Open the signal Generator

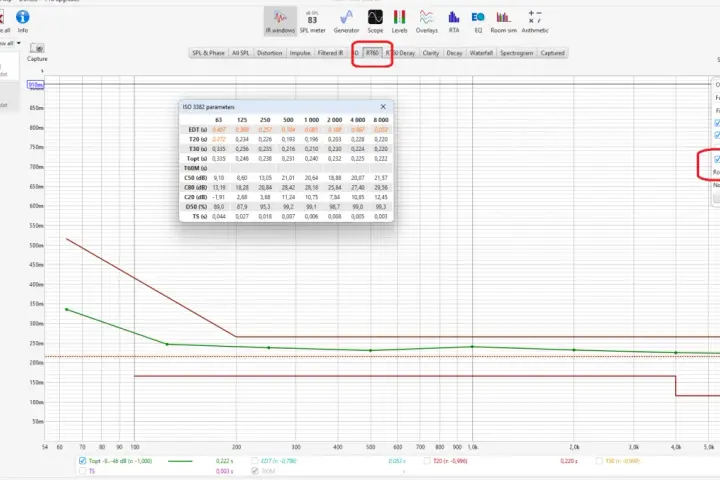pyautogui.click(x=346, y=21)
